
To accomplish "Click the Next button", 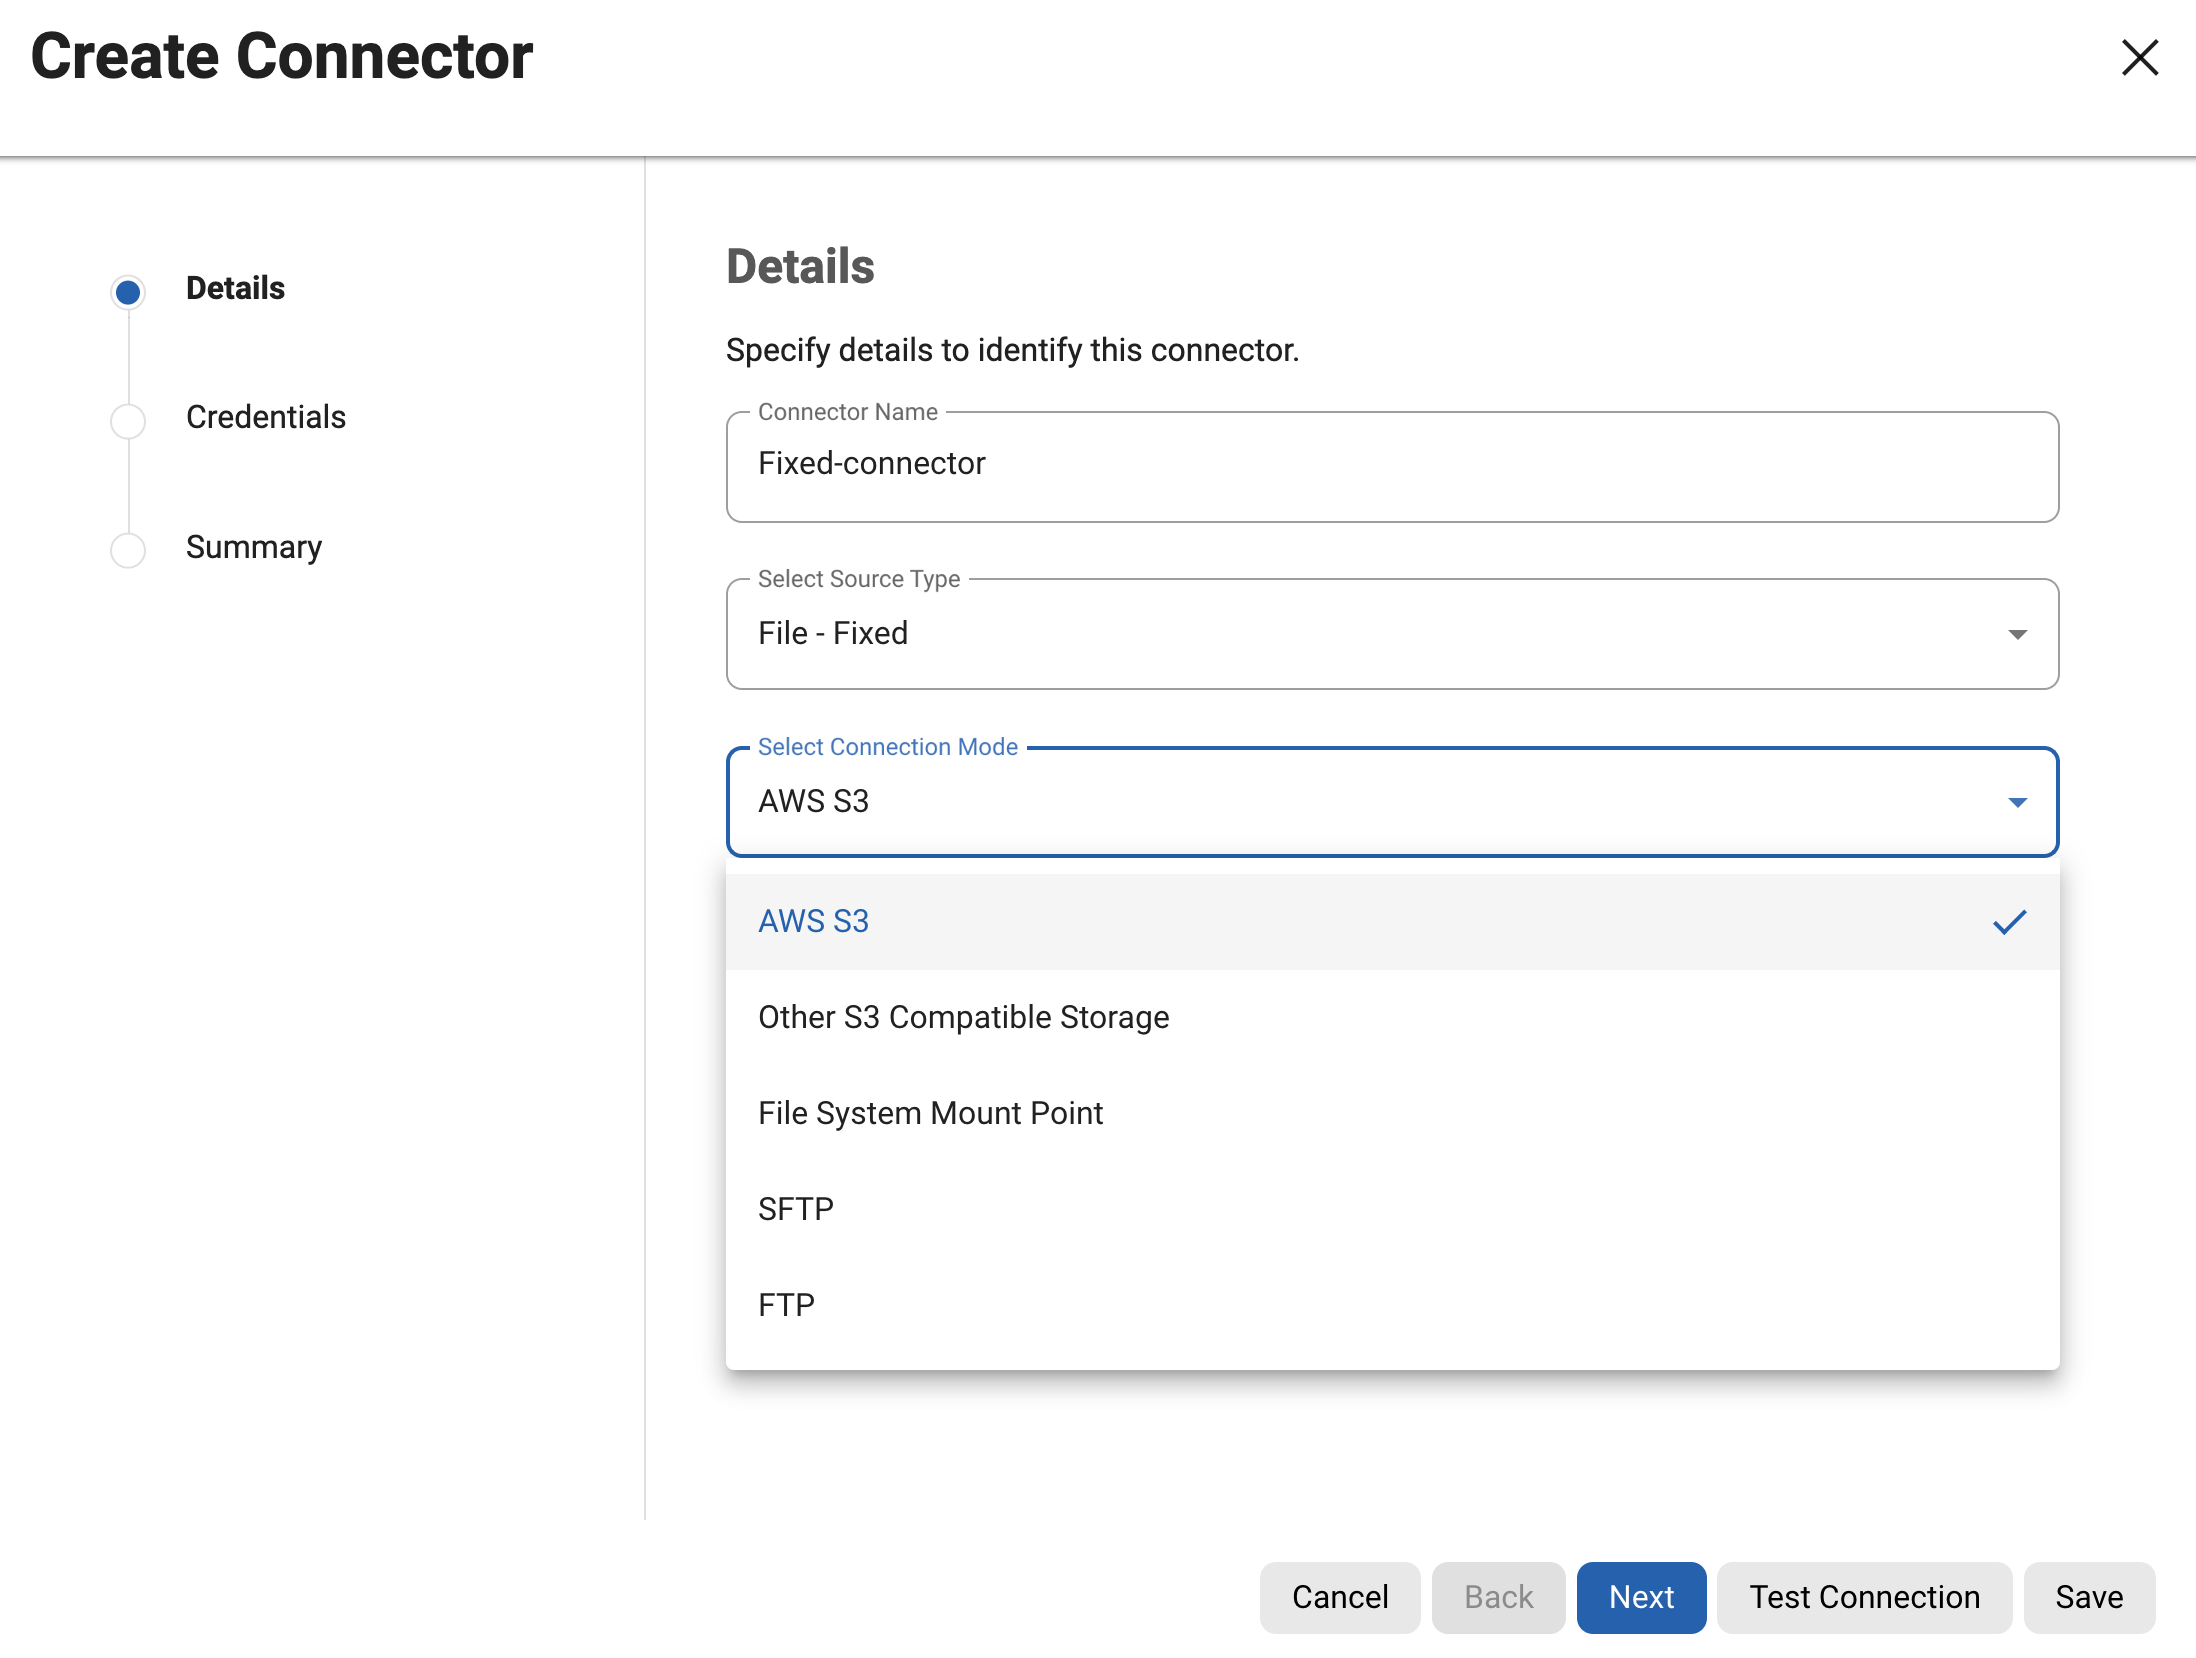I will [x=1640, y=1597].
